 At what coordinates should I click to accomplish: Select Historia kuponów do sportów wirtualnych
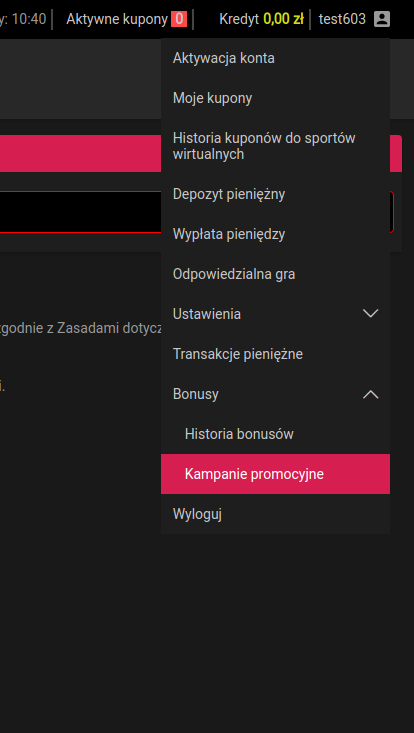click(275, 146)
